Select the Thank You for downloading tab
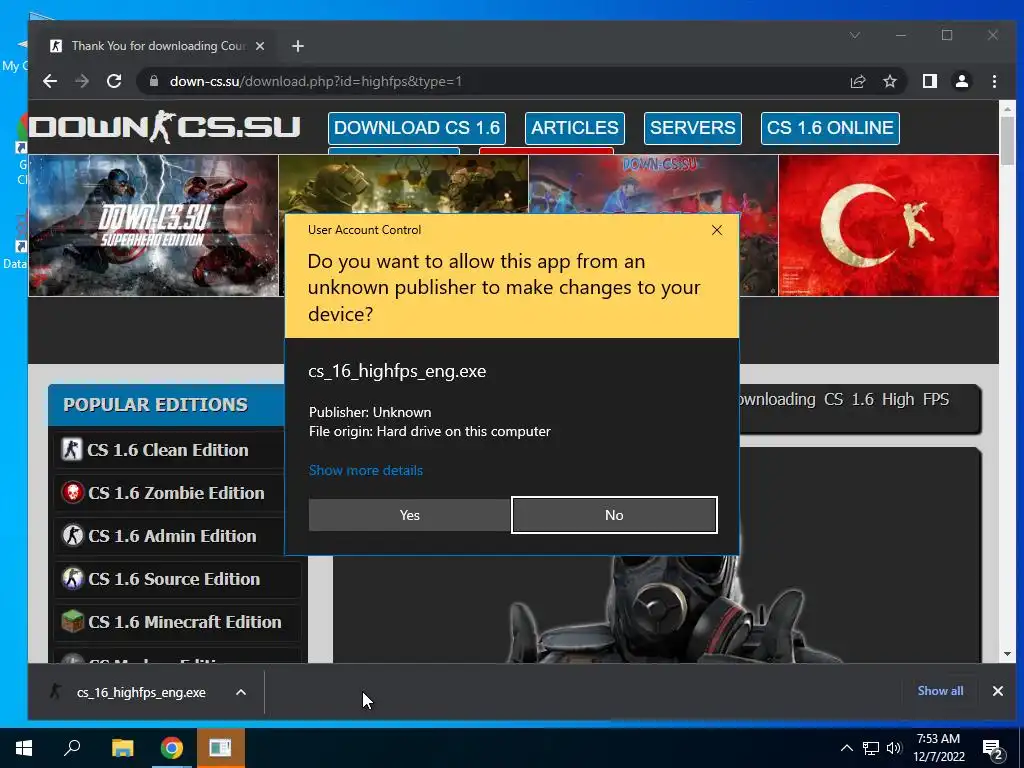Image resolution: width=1024 pixels, height=768 pixels. pos(157,46)
